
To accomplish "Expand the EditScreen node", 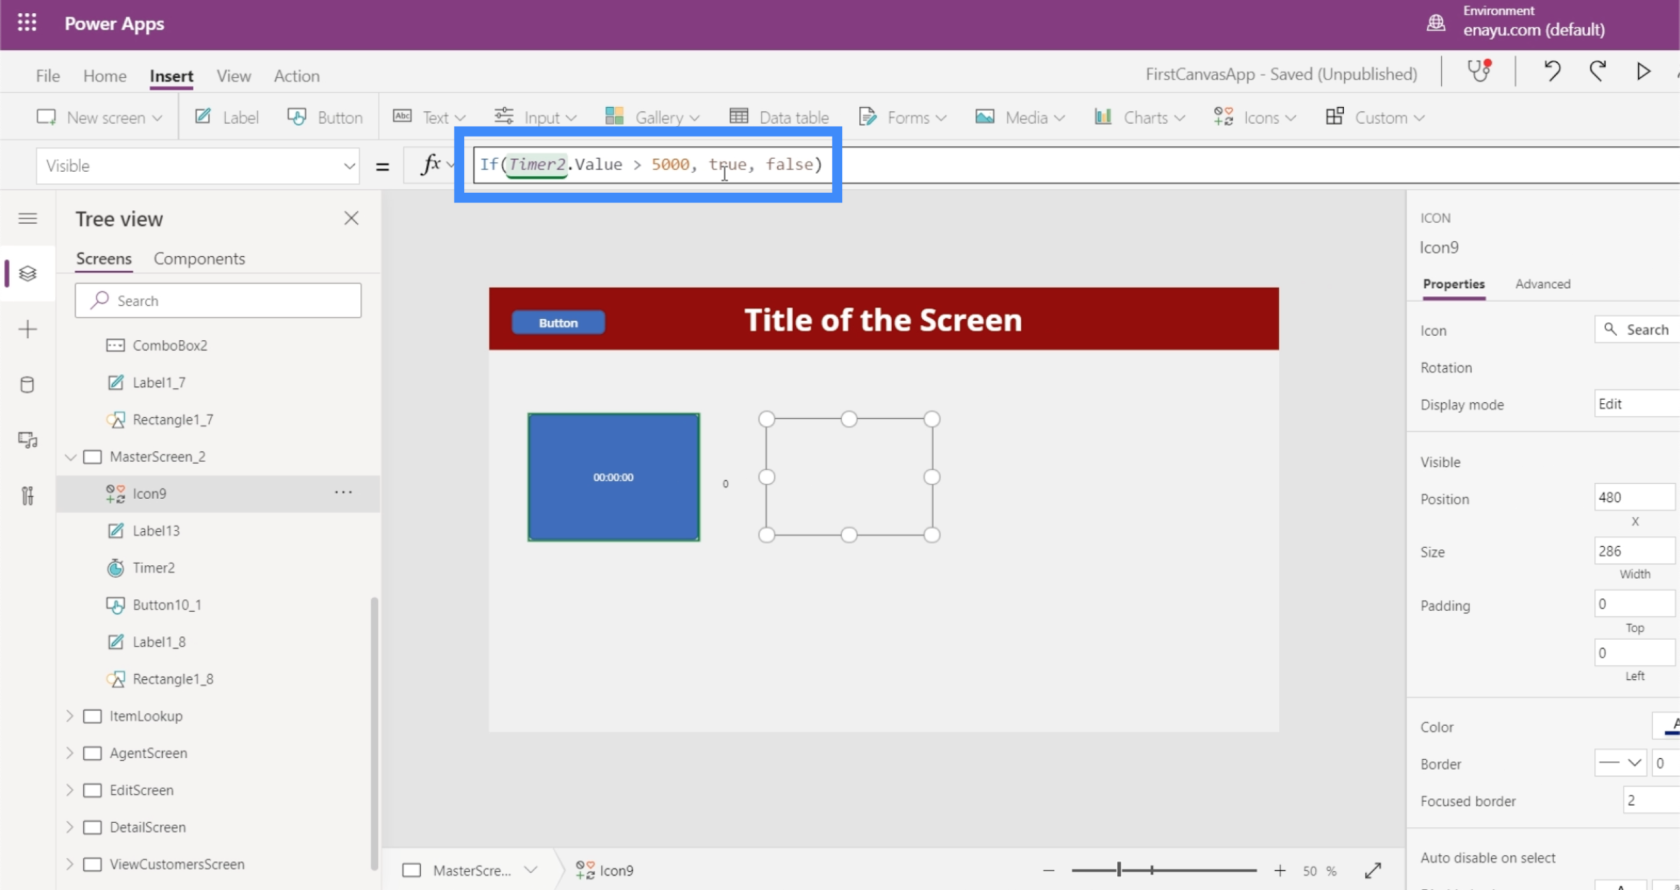I will [x=70, y=790].
